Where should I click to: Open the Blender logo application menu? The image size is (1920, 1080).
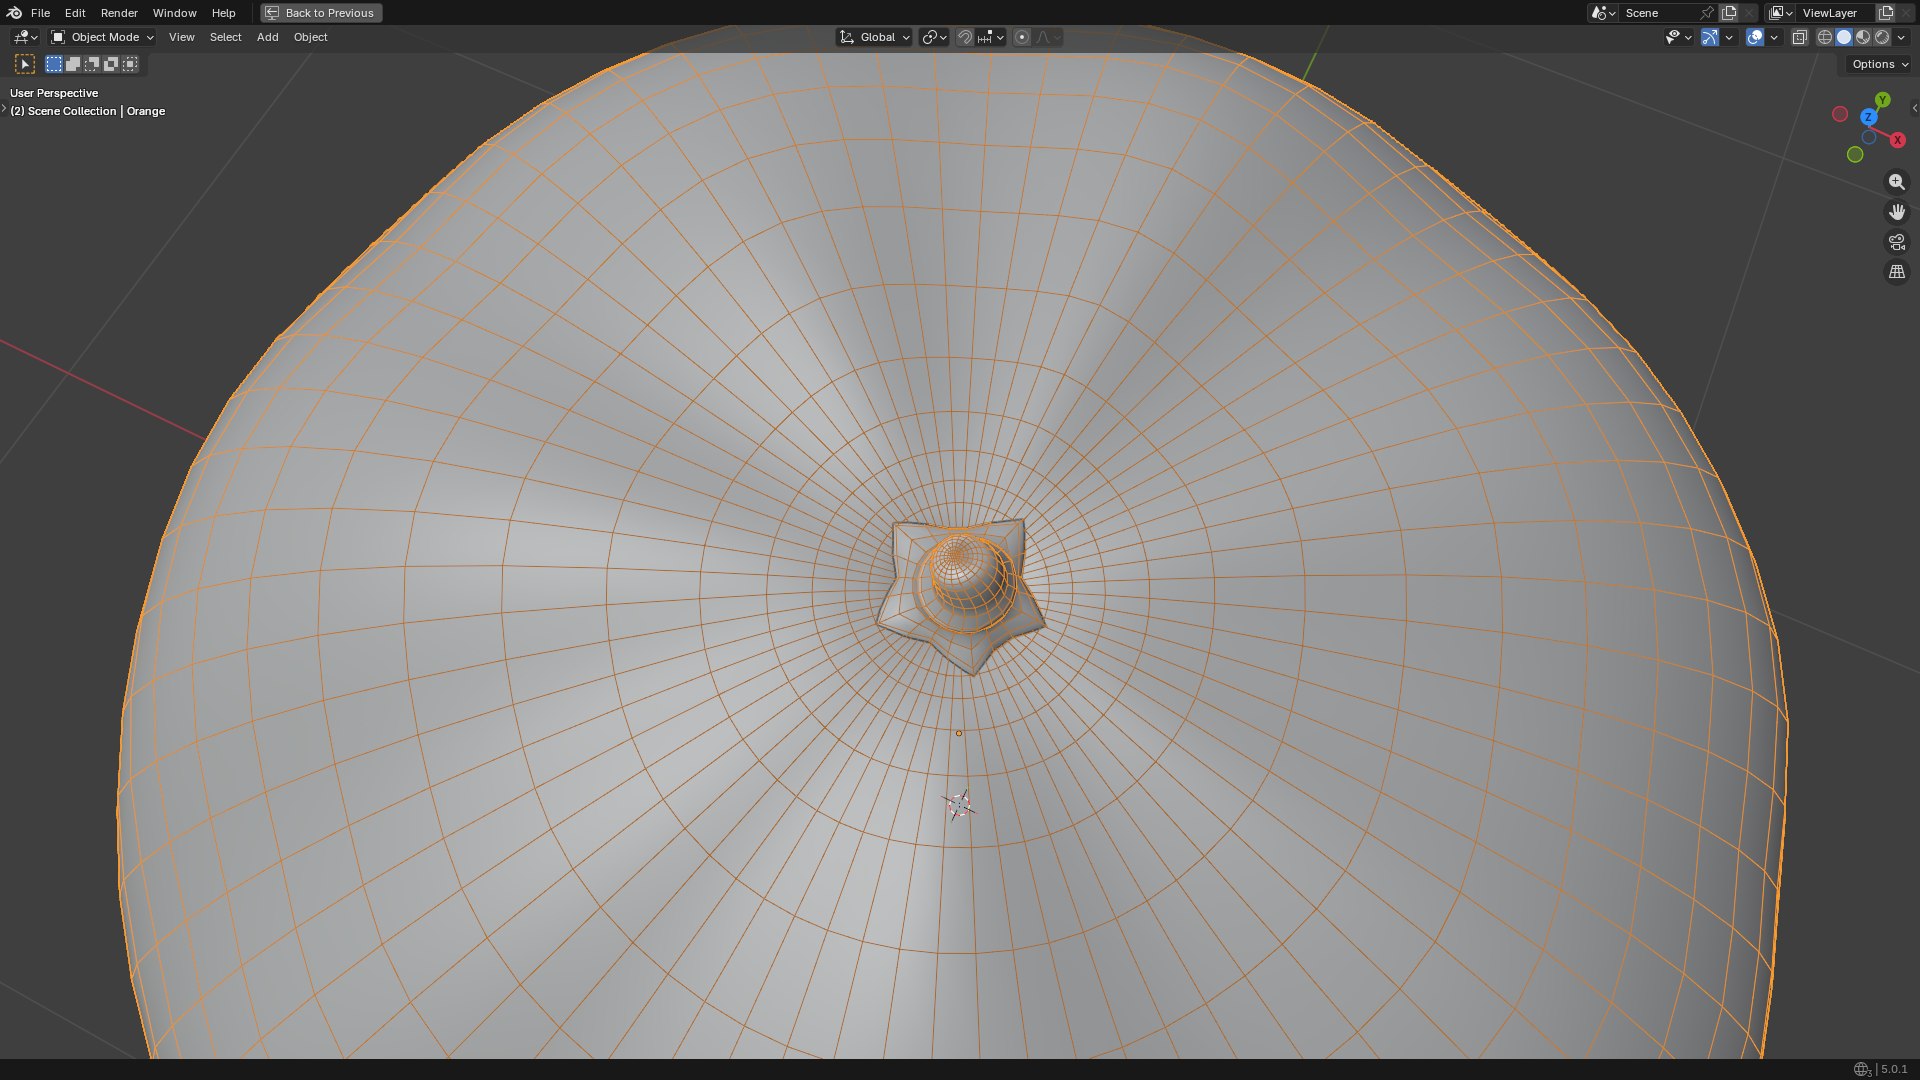point(14,13)
